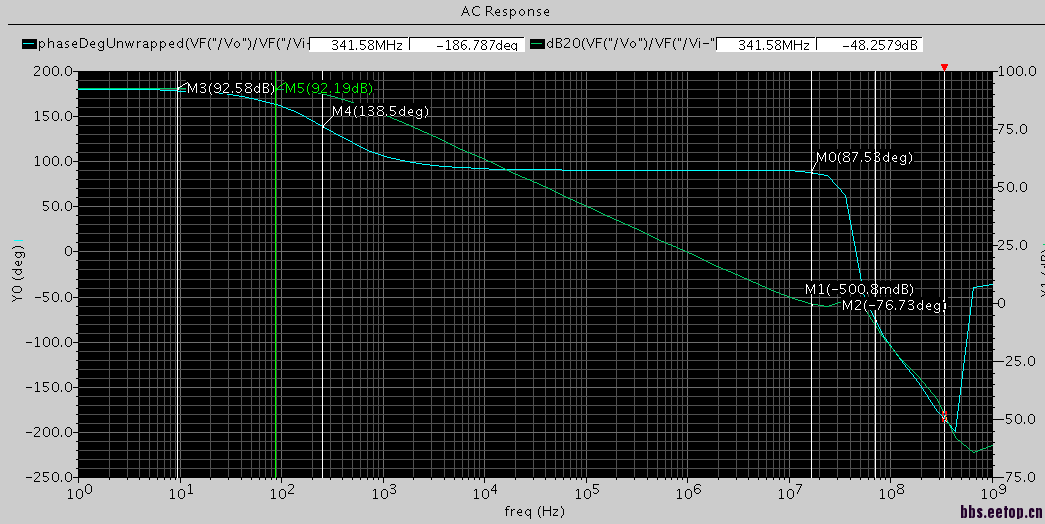Screen dimensions: 1045x524
Task: Click the -186.787deg phase readout field
Action: point(467,45)
